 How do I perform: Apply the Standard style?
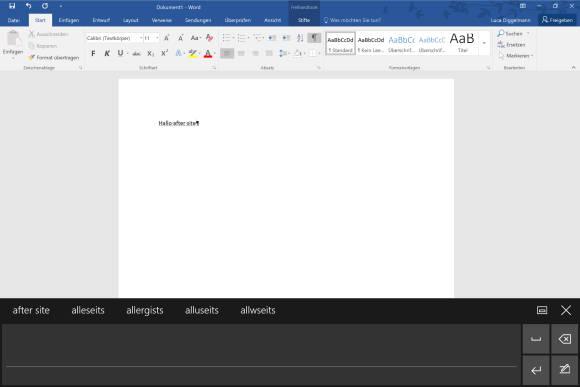(340, 44)
